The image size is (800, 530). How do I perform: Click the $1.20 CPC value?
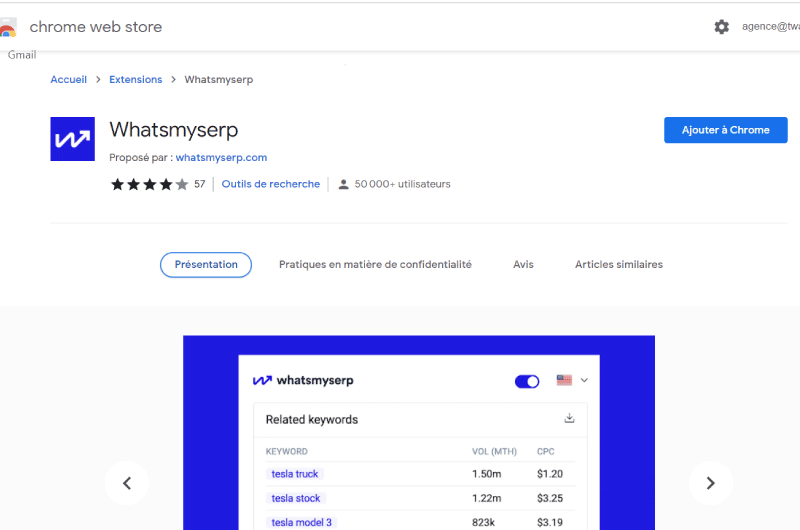[x=549, y=474]
